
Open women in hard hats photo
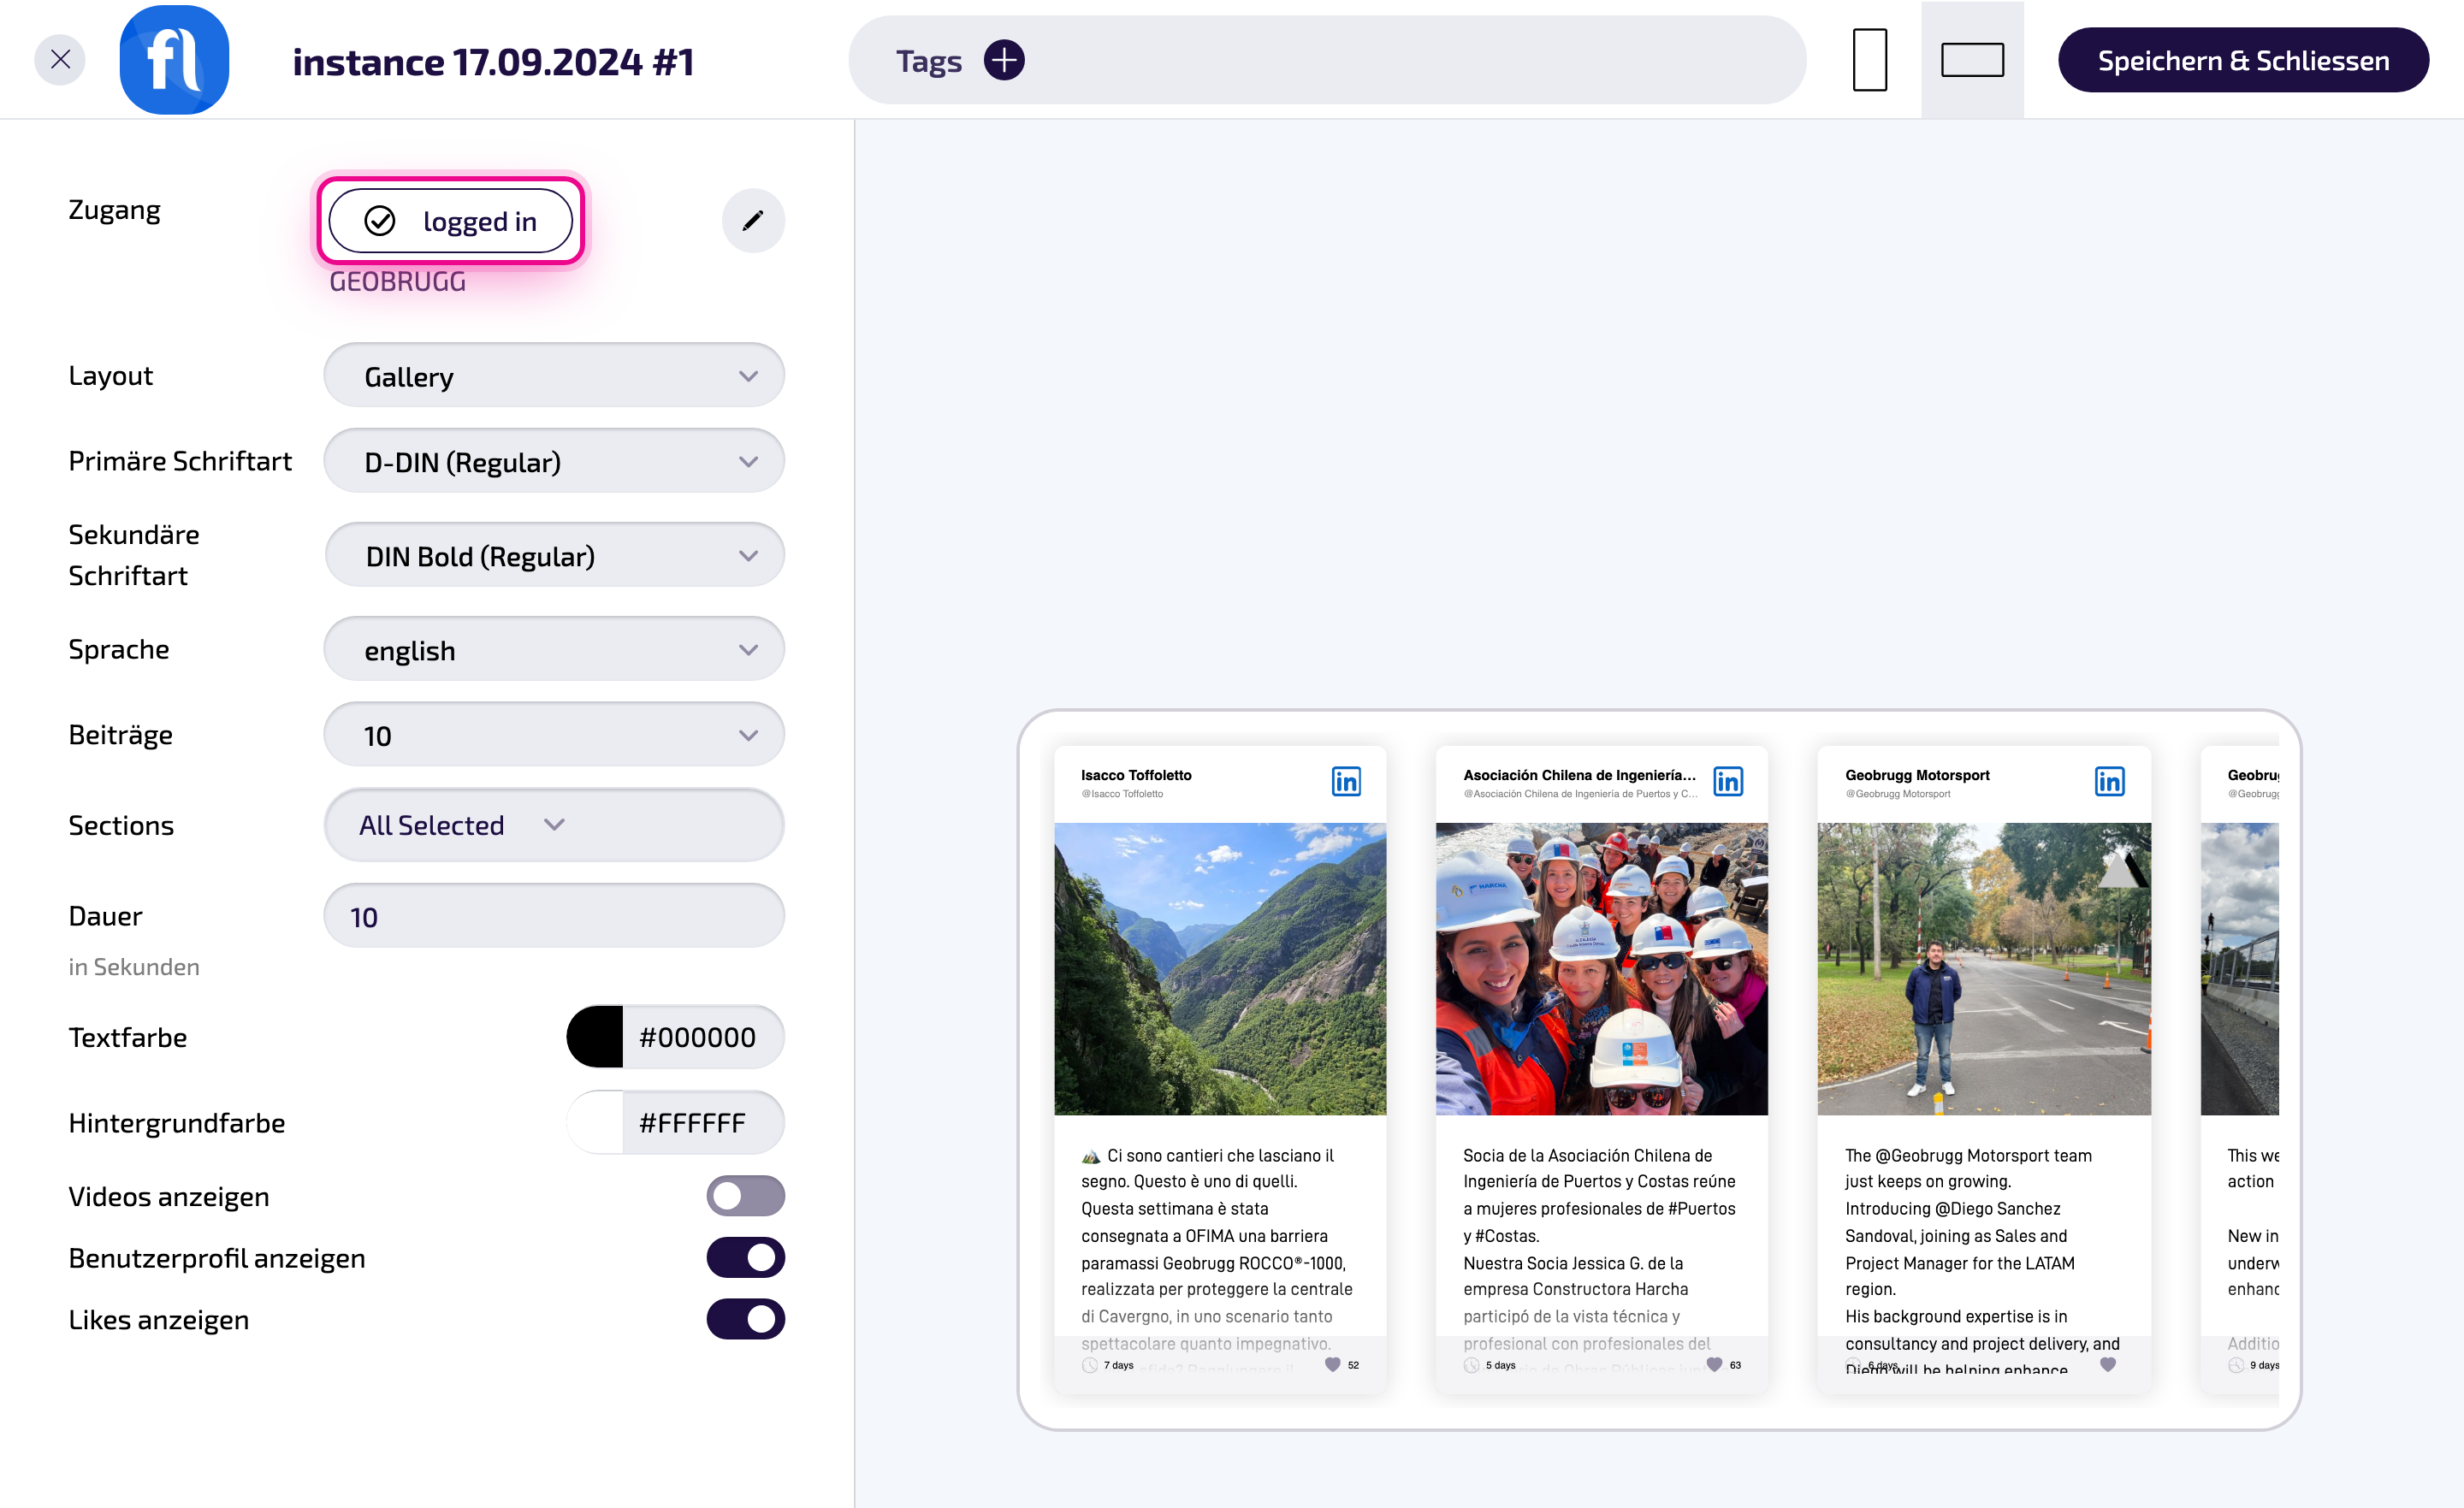(1602, 969)
